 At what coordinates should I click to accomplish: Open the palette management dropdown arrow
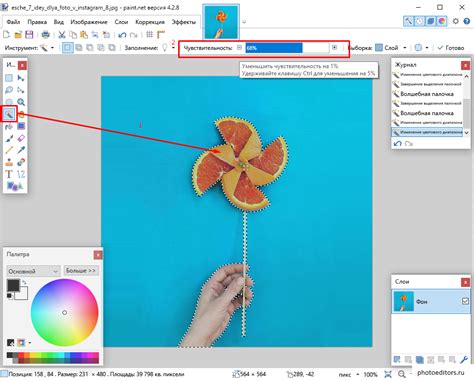click(x=30, y=343)
